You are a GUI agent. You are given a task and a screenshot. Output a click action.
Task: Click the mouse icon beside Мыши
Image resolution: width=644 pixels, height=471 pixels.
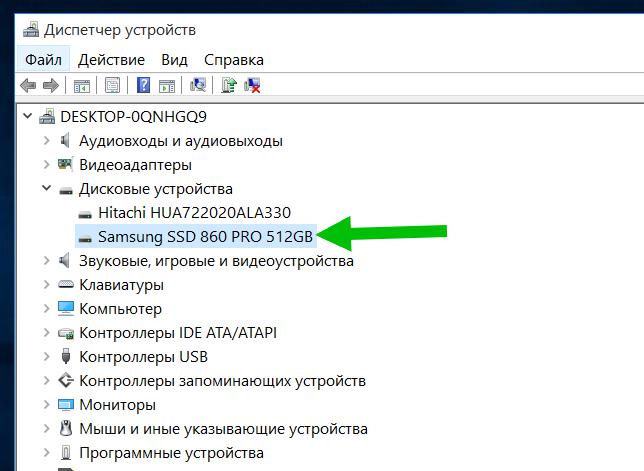coord(66,428)
